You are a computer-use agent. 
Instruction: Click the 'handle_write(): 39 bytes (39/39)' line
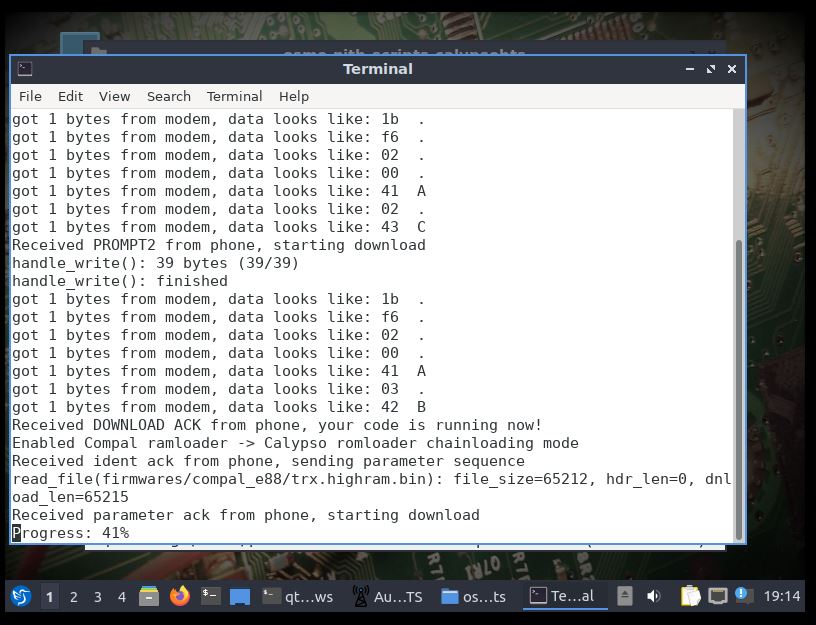(x=155, y=263)
